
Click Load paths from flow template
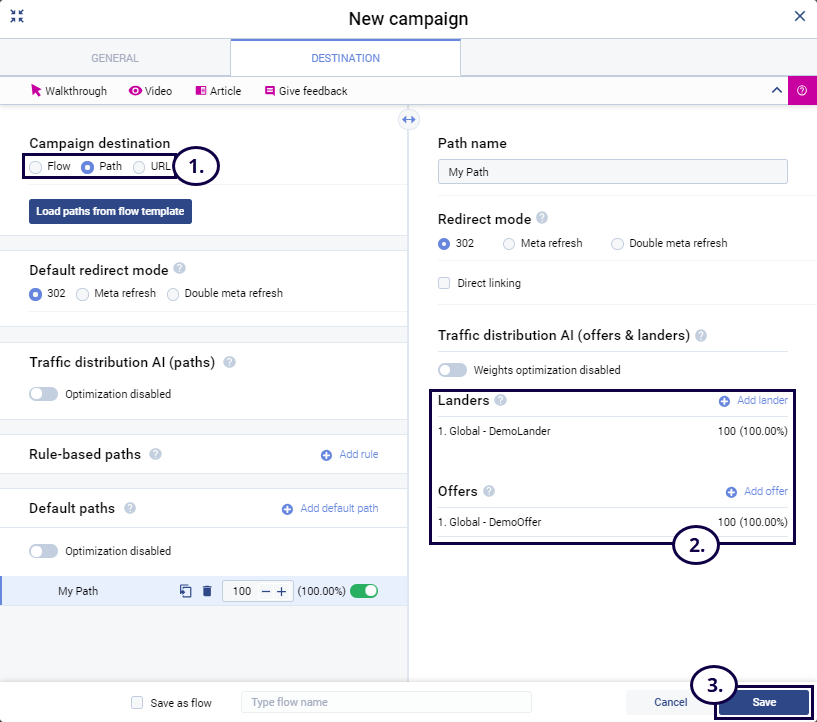click(110, 212)
